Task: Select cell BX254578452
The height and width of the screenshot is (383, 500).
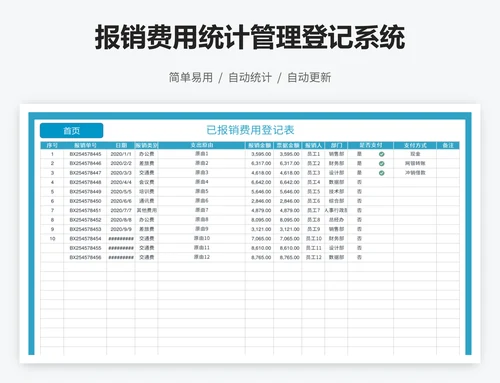Action: tap(85, 220)
